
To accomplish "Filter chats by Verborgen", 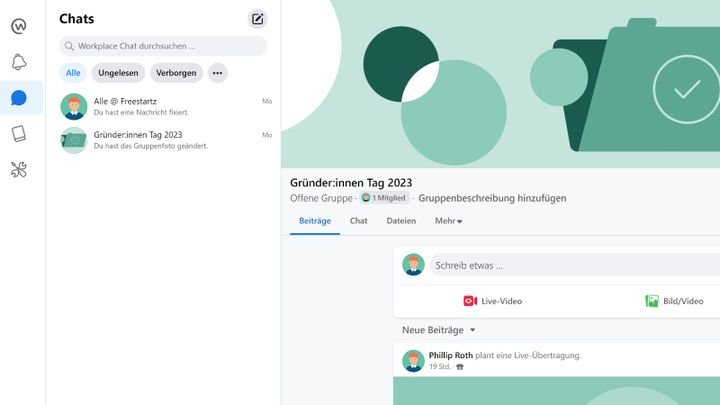I will point(176,73).
